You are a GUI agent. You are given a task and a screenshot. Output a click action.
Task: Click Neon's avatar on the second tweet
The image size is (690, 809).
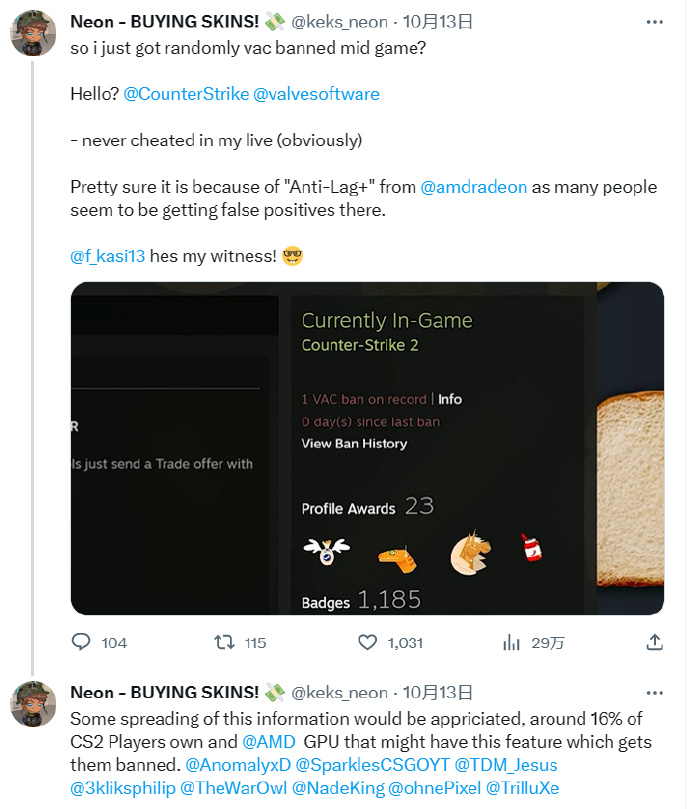tap(32, 704)
